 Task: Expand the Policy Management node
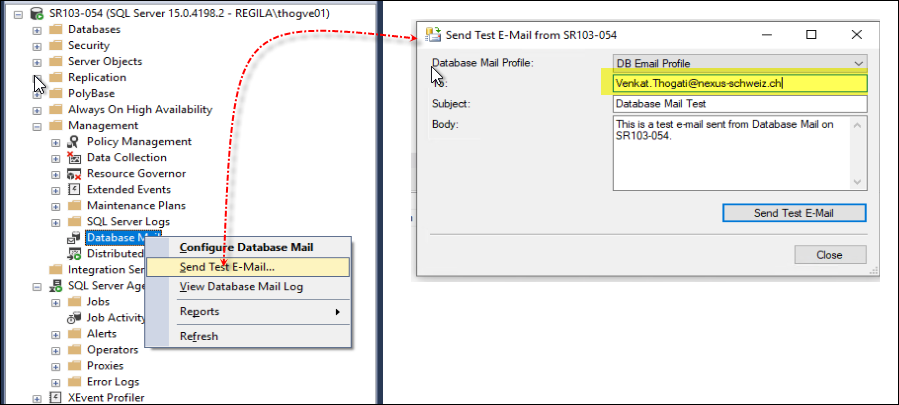tap(55, 142)
